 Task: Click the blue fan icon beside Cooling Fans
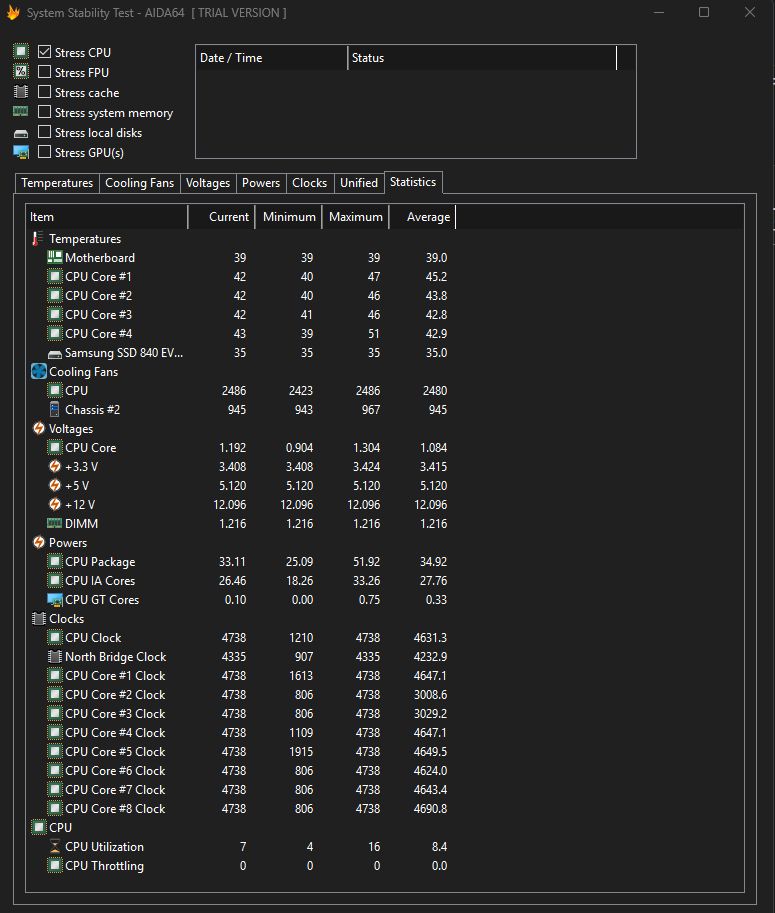(38, 372)
